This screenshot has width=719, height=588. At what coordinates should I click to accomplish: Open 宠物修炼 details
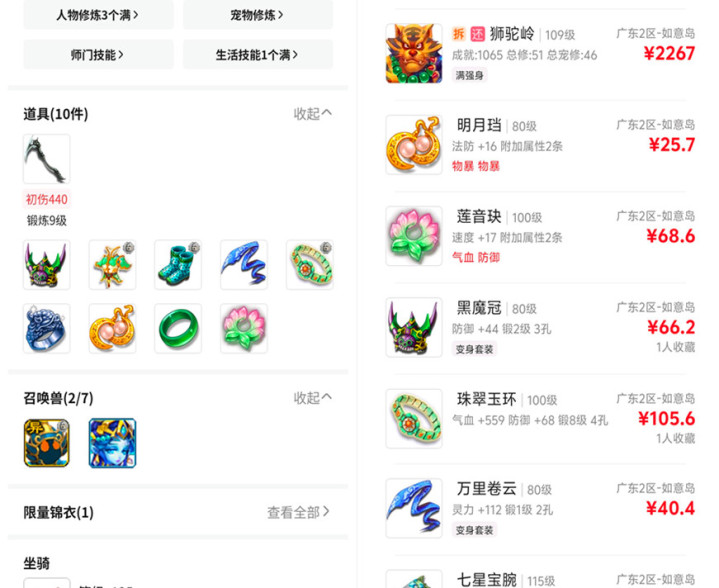258,15
